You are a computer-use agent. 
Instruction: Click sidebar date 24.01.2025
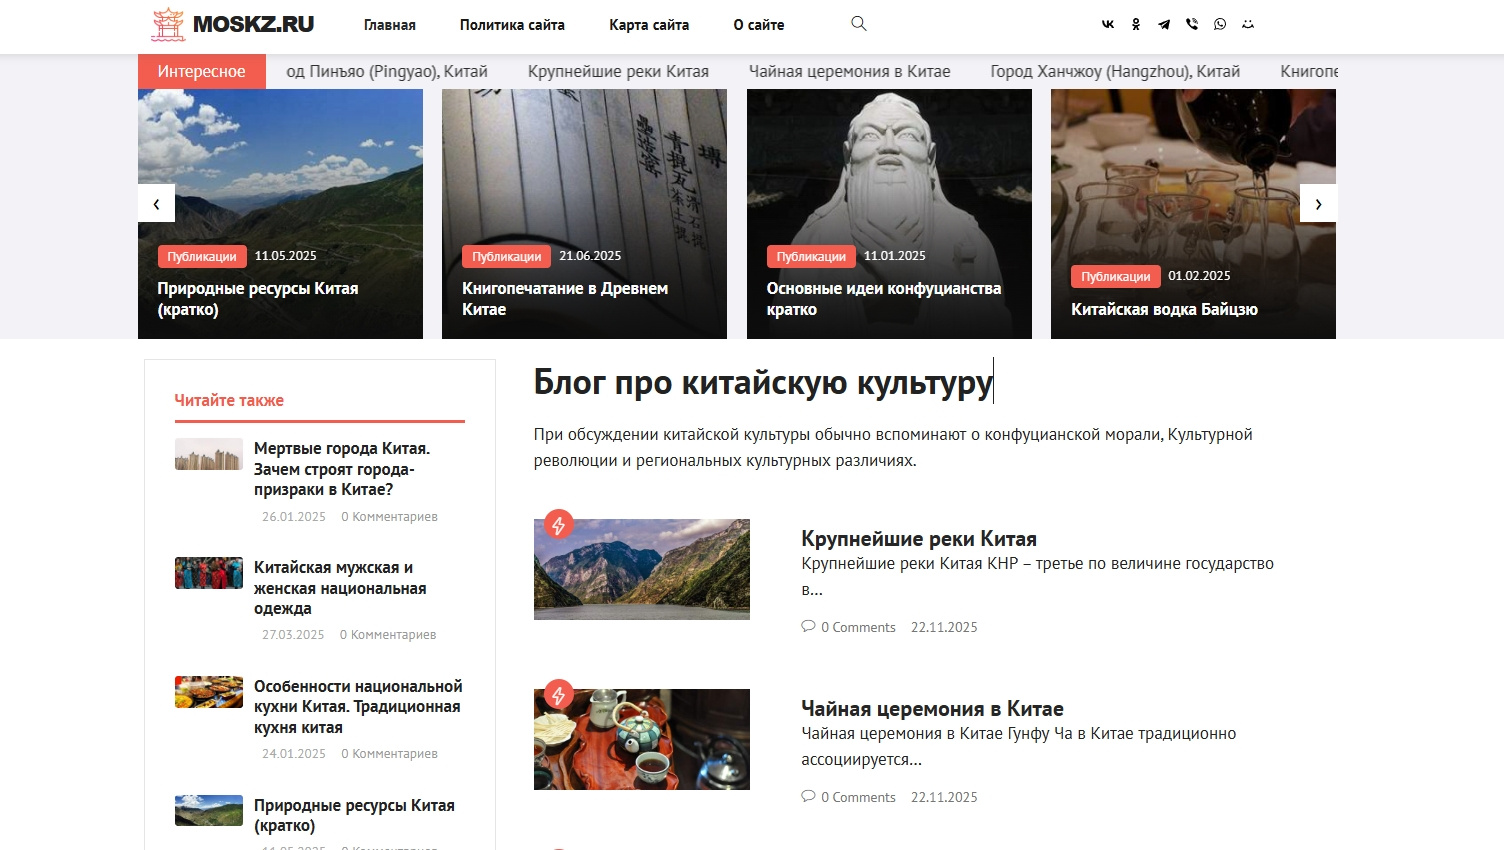[294, 754]
